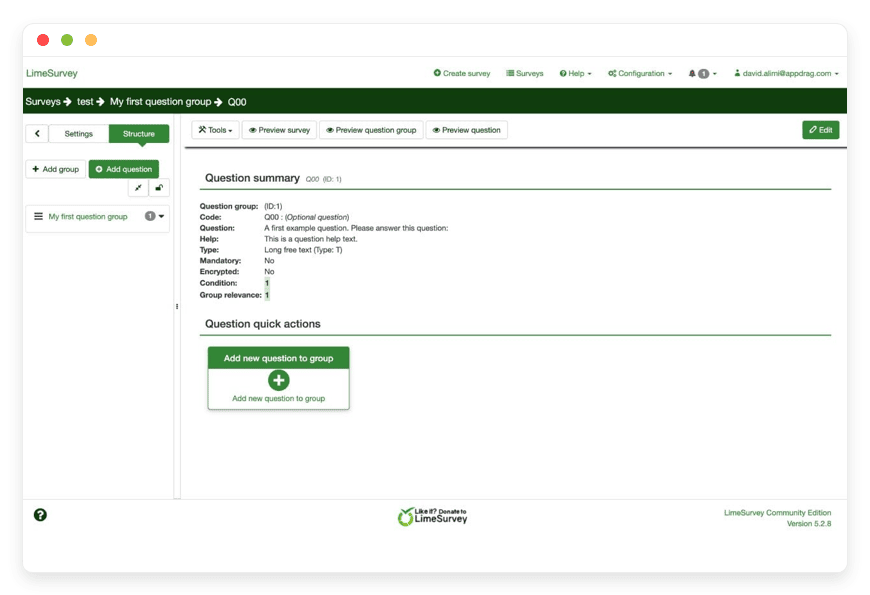Open the david.alimi@appdrag.com user menu
Screen dimensions: 870x595
(786, 73)
